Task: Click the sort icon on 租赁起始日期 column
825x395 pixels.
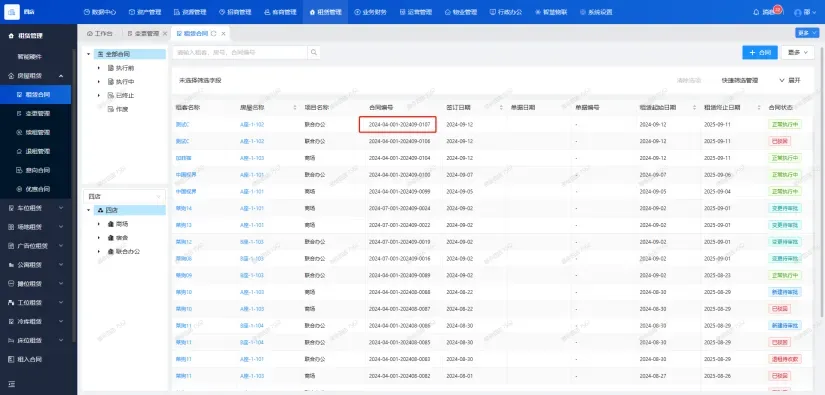Action: coord(695,107)
